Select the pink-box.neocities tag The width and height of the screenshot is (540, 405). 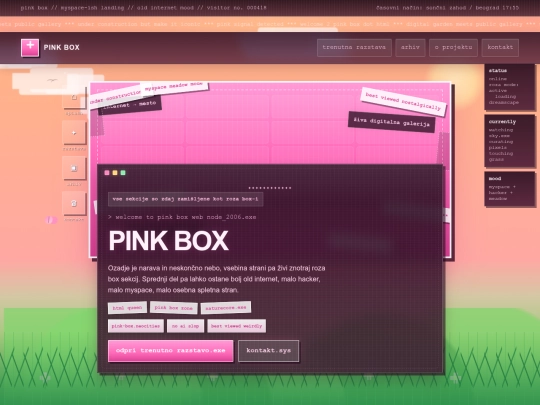click(136, 326)
